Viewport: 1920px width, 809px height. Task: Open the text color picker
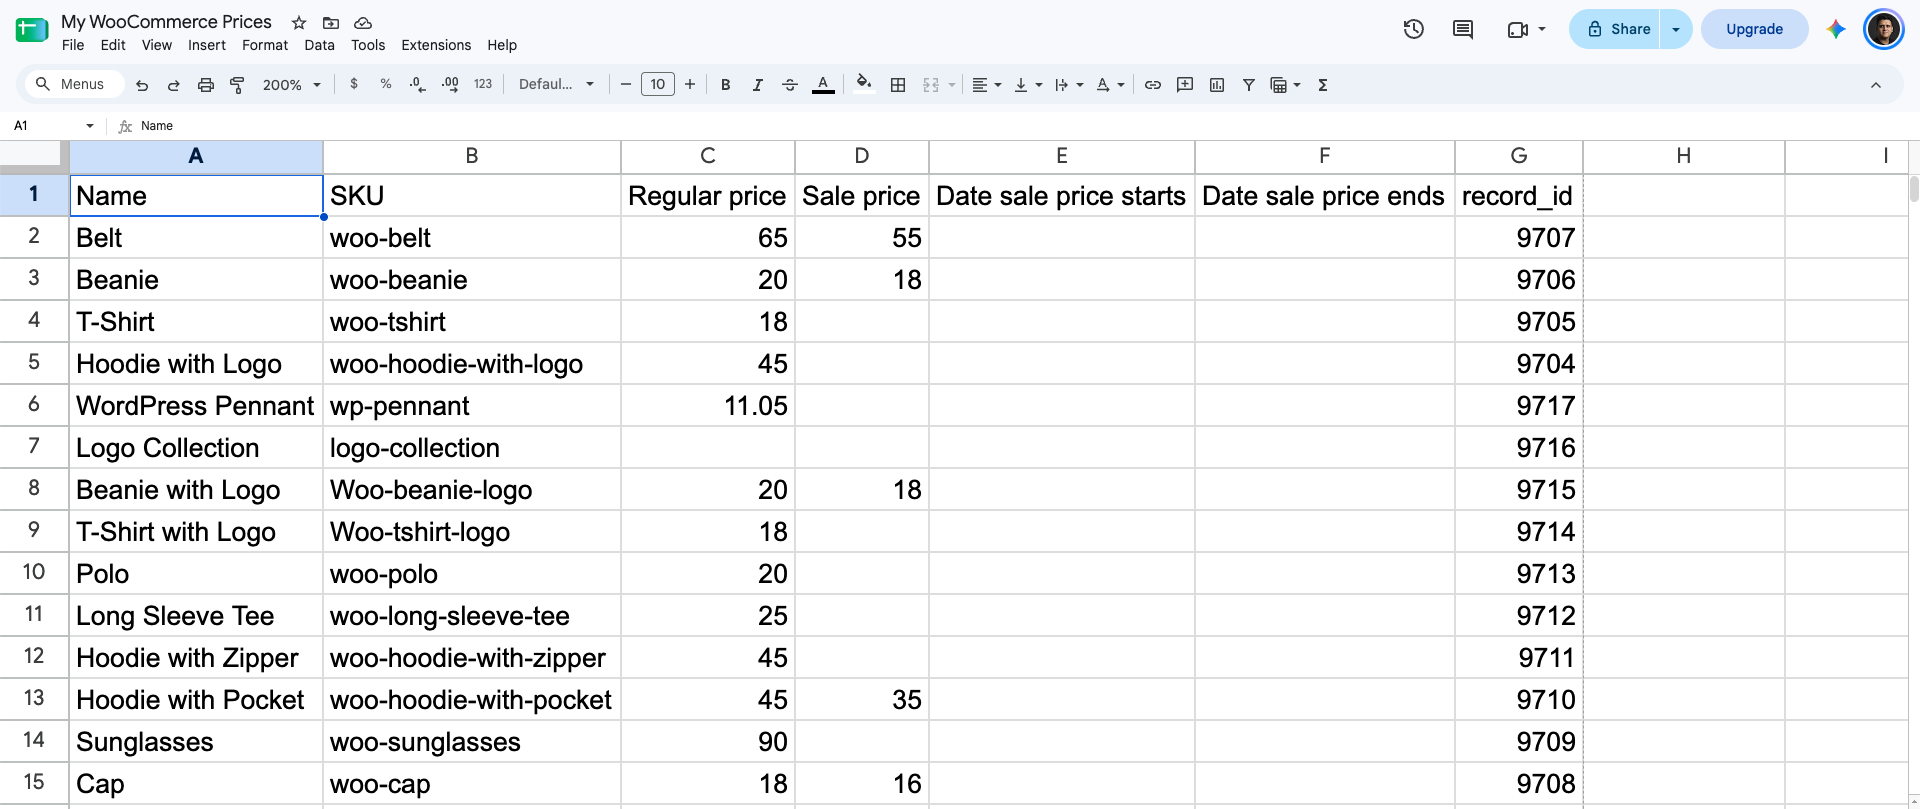(x=823, y=85)
